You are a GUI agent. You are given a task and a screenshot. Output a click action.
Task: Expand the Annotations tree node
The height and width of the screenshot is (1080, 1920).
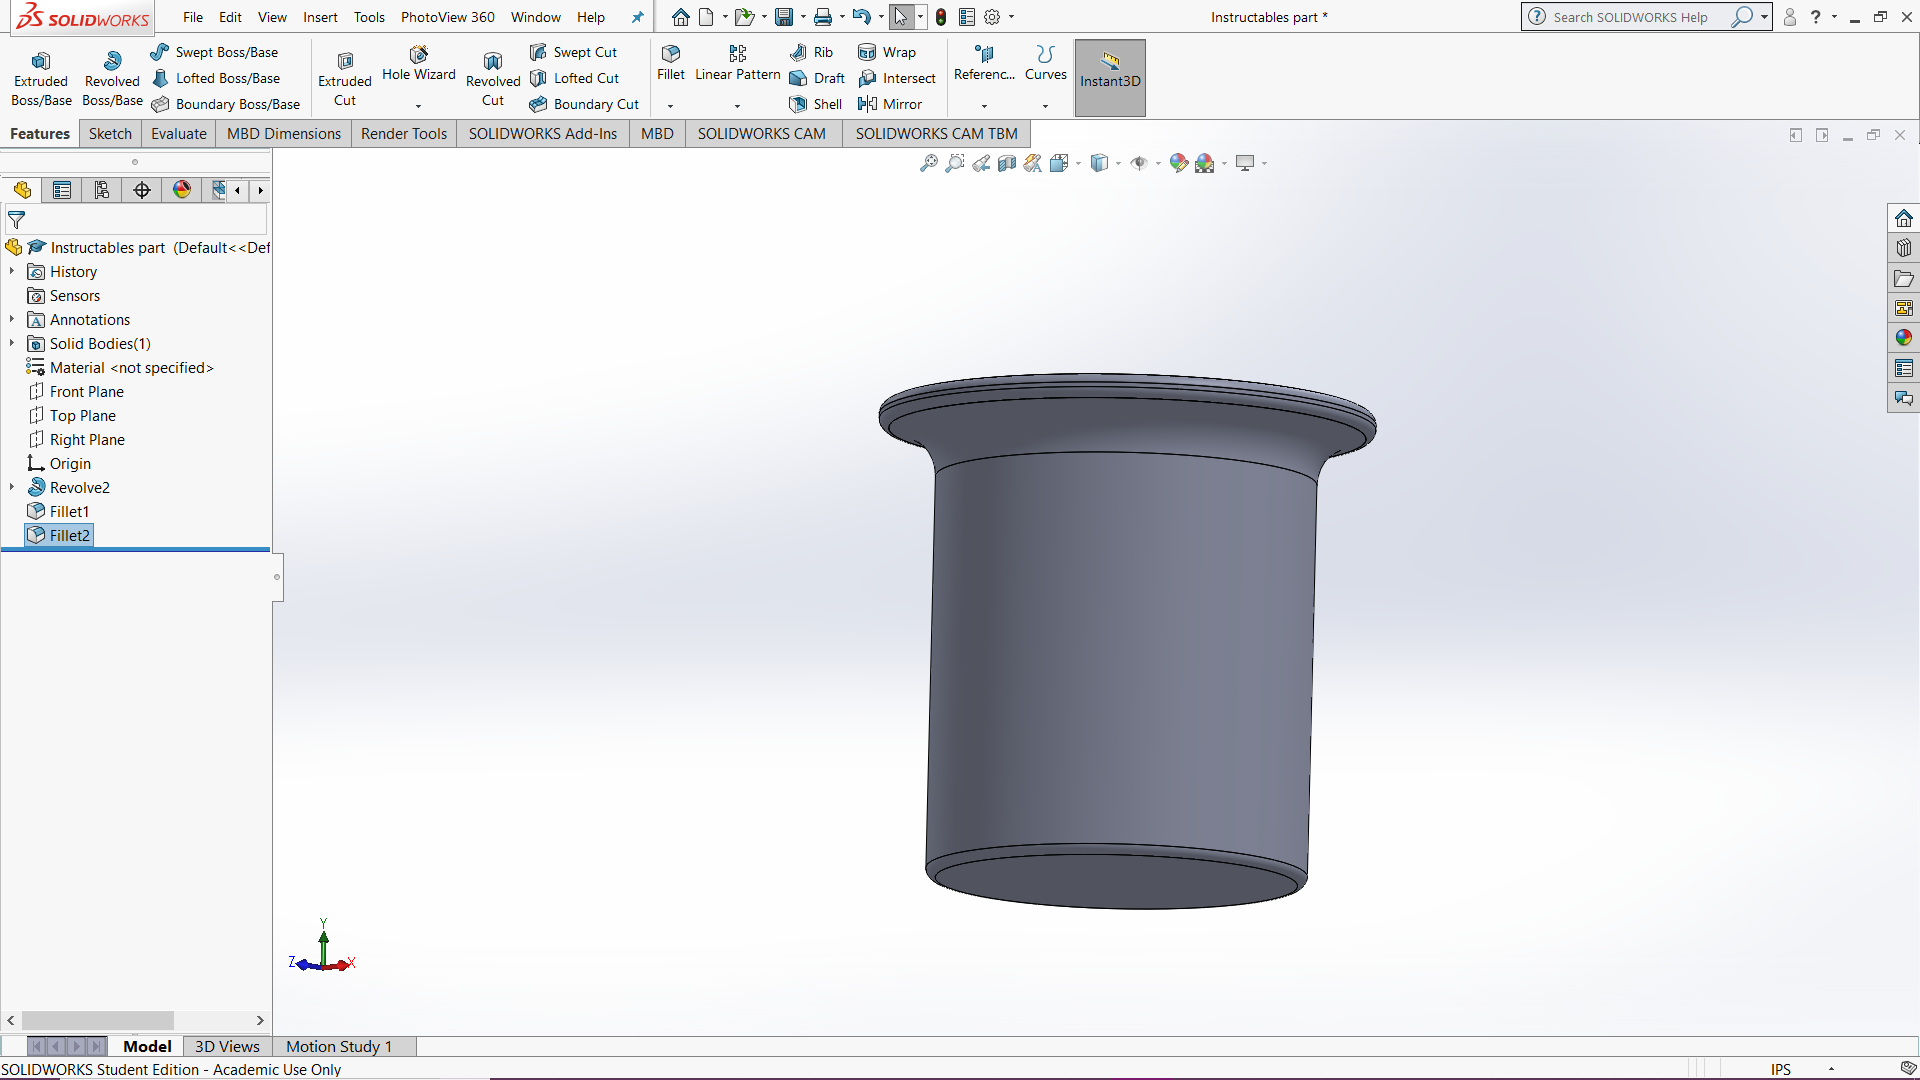click(12, 319)
